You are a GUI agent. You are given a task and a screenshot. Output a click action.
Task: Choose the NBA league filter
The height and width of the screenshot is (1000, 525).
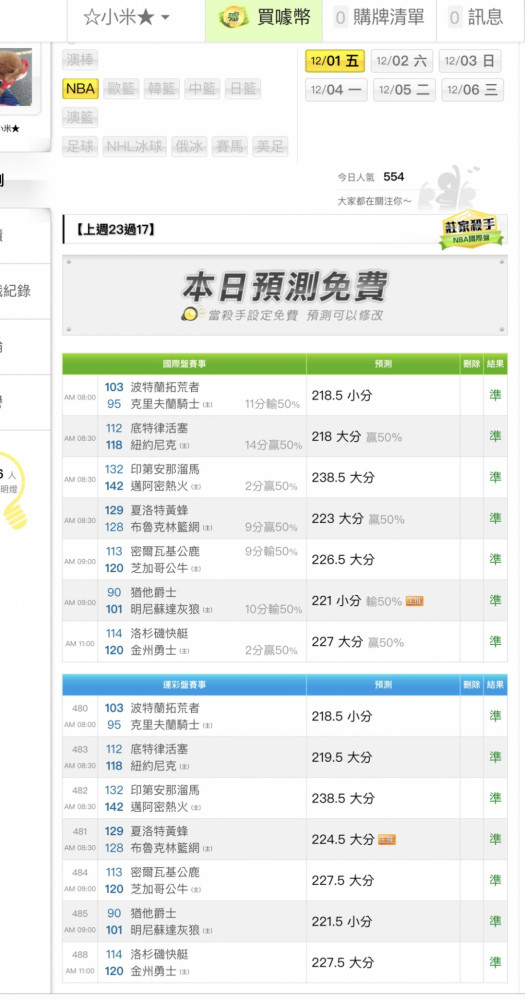coord(80,89)
